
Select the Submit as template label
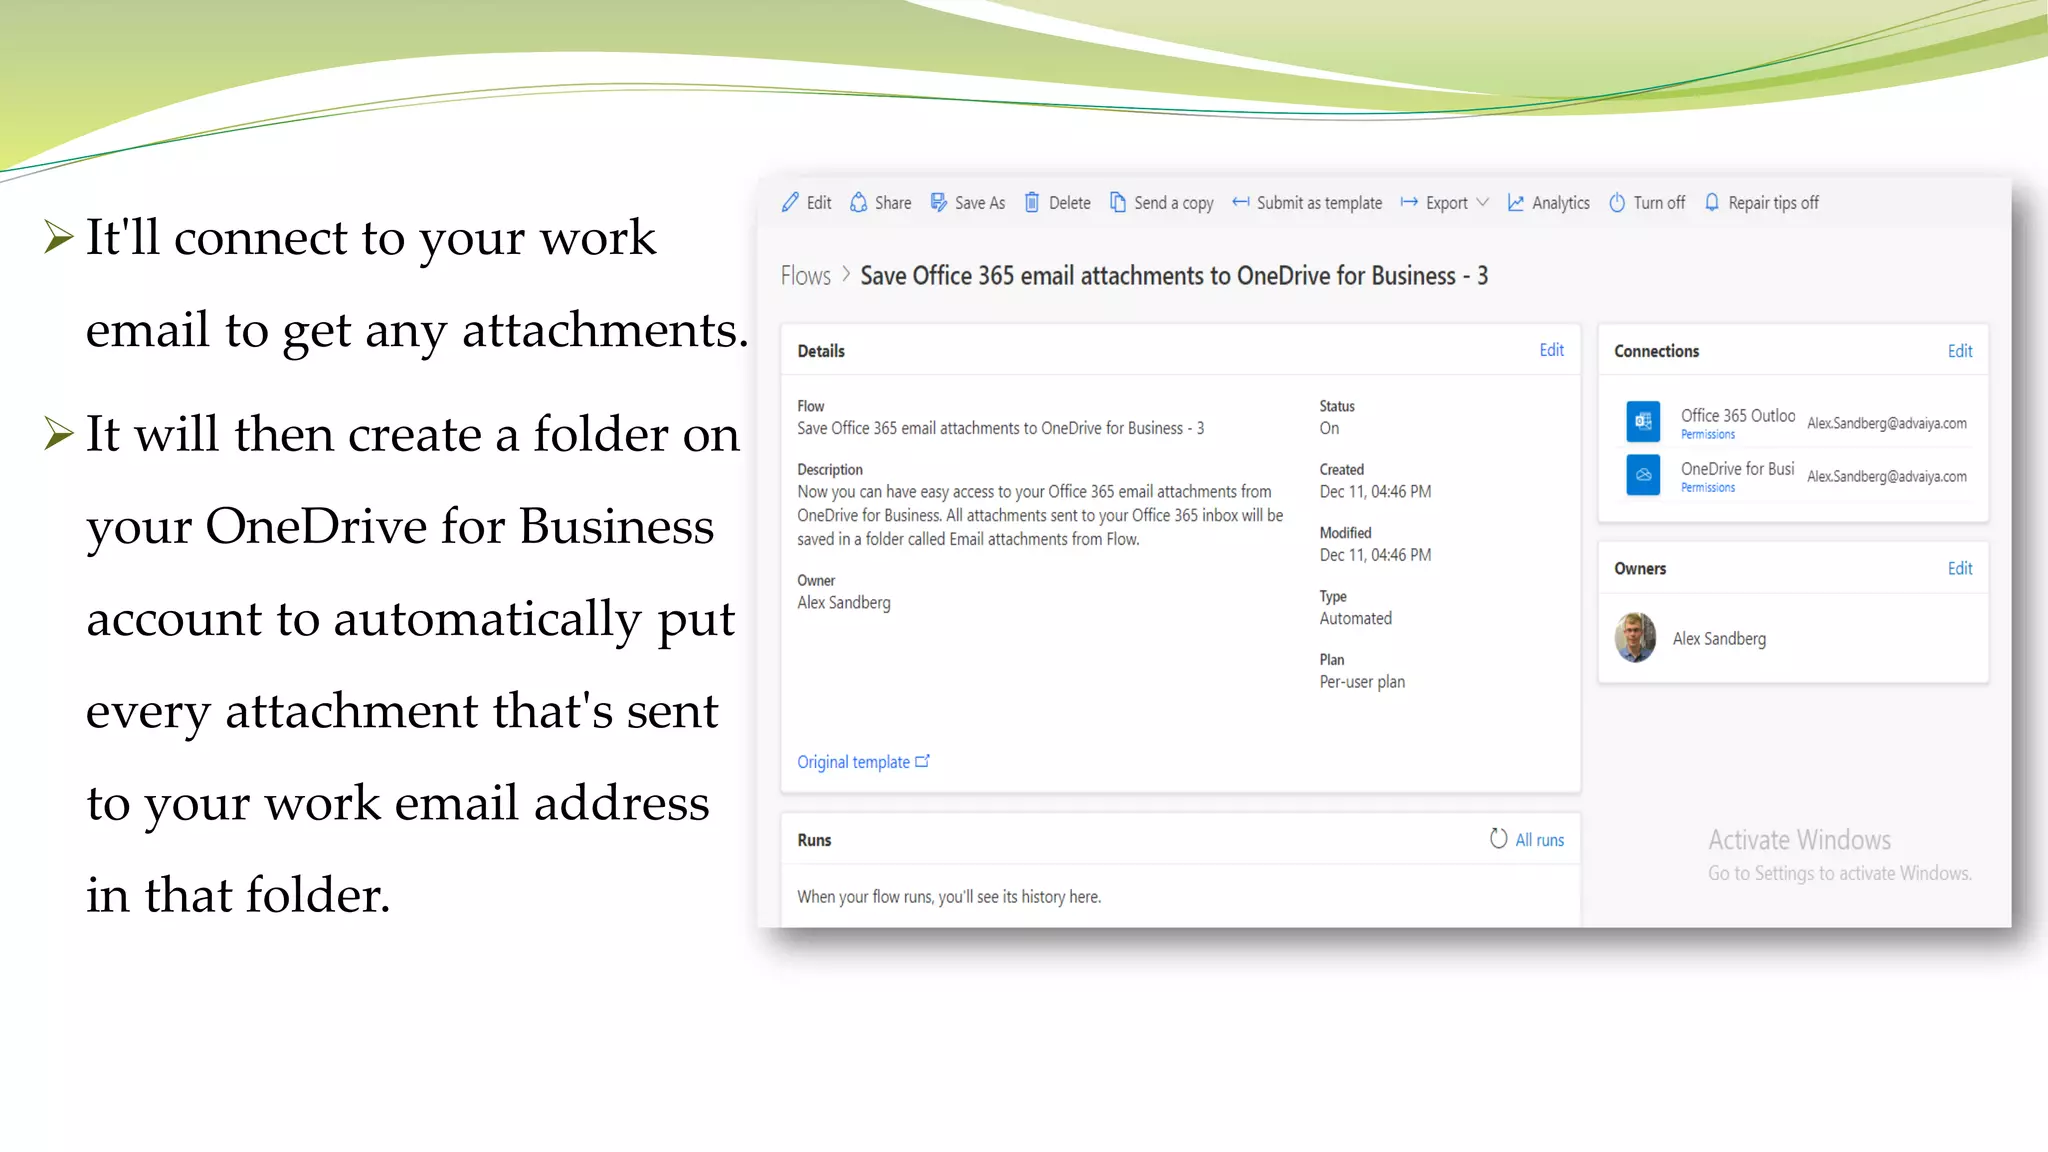pyautogui.click(x=1319, y=203)
